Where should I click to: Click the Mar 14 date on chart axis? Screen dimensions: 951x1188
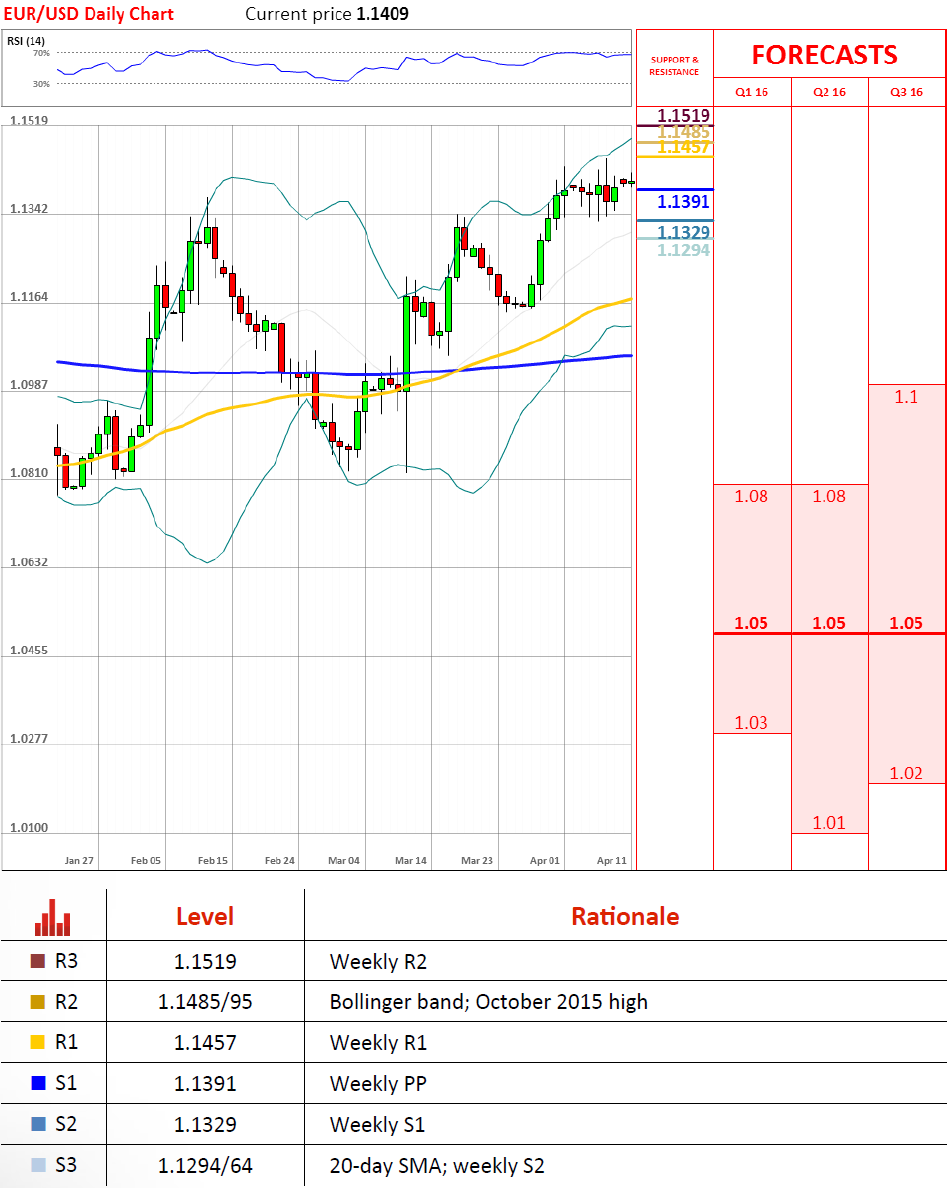(410, 860)
